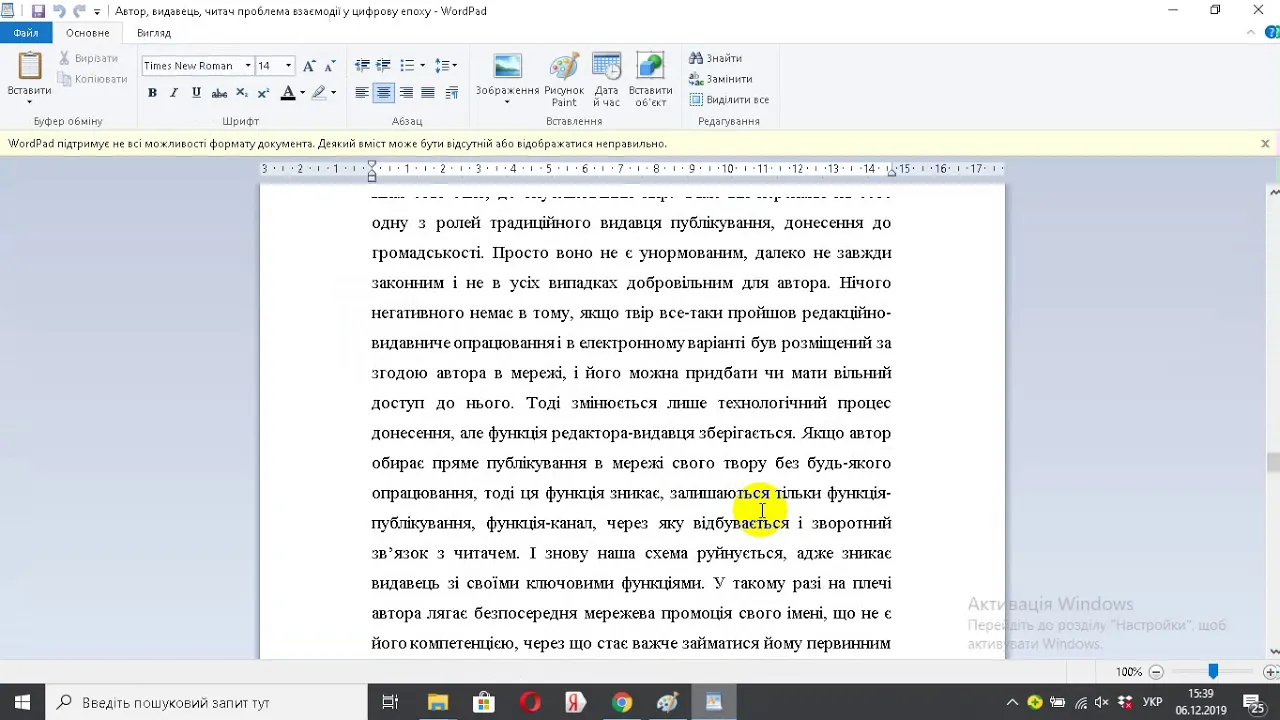Viewport: 1280px width, 720px height.
Task: Justify the paragraph text
Action: 428,93
